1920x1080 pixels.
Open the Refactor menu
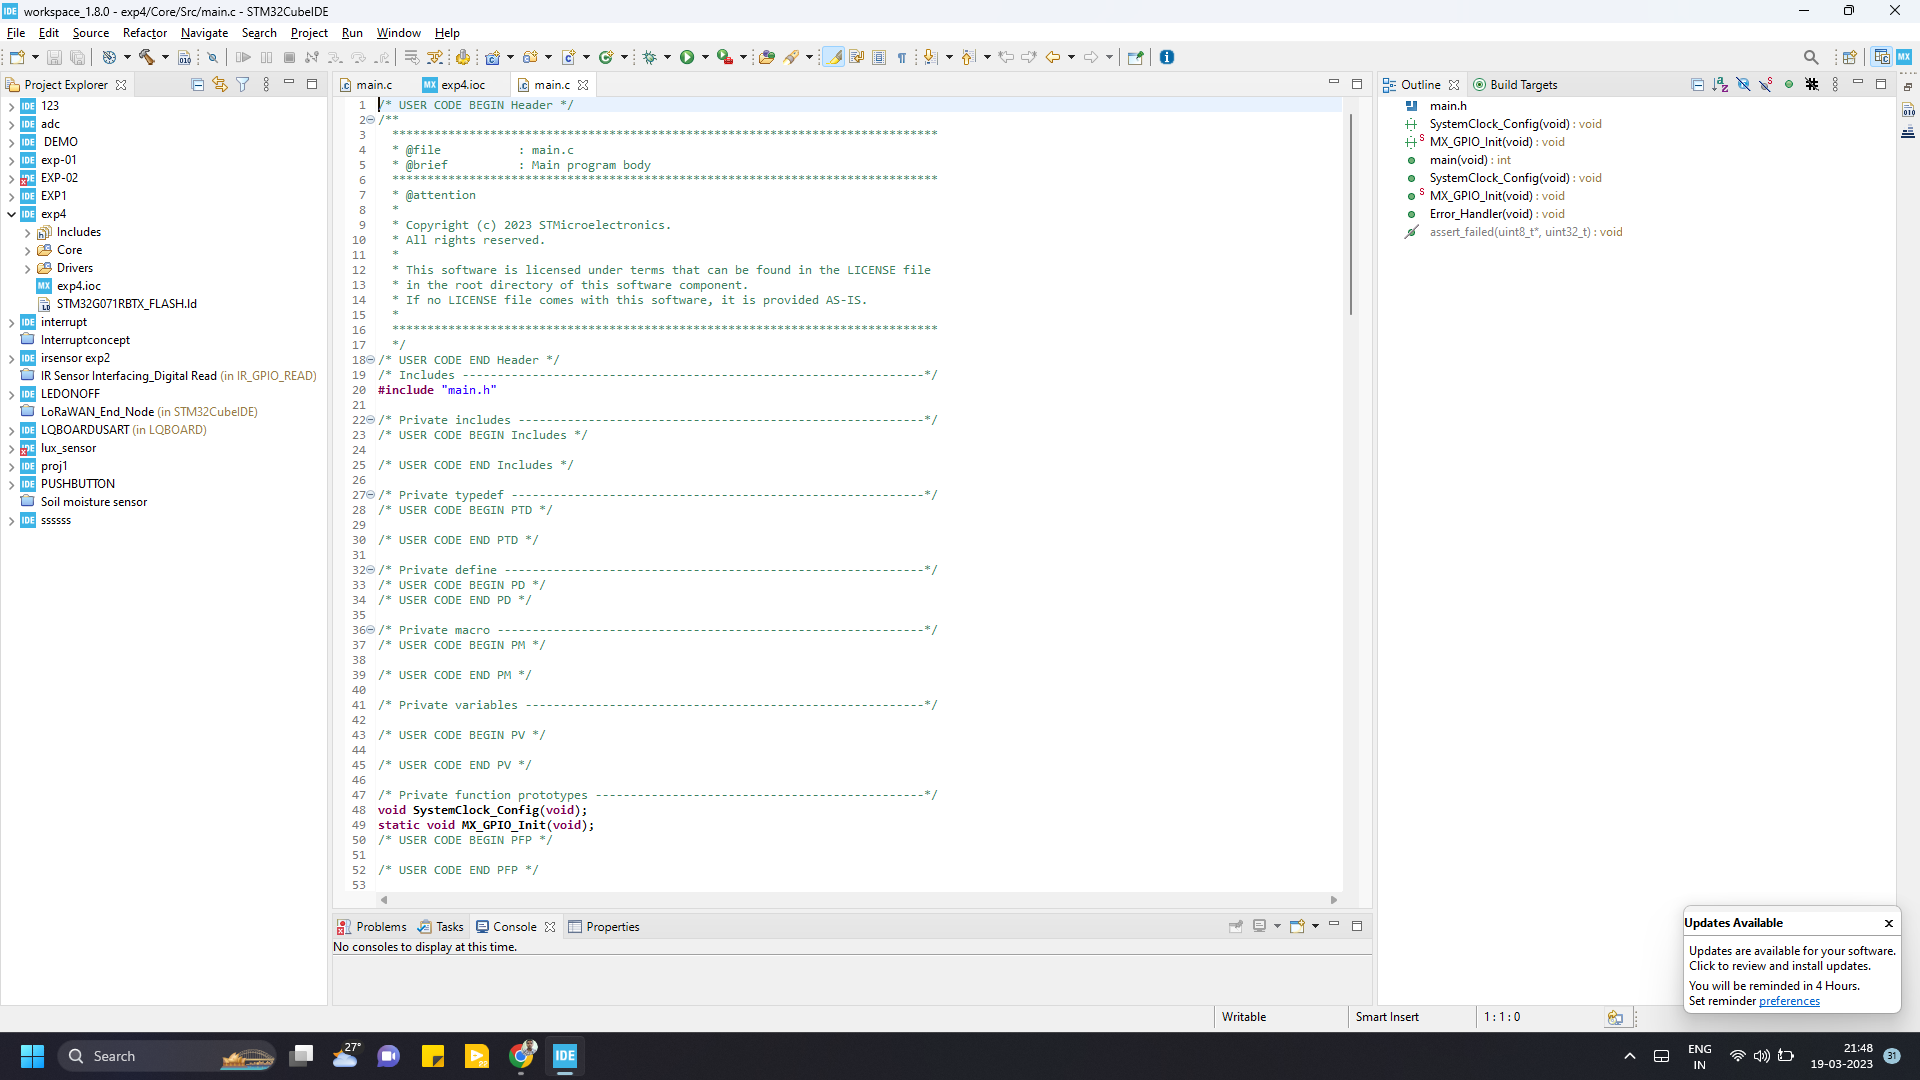point(144,32)
